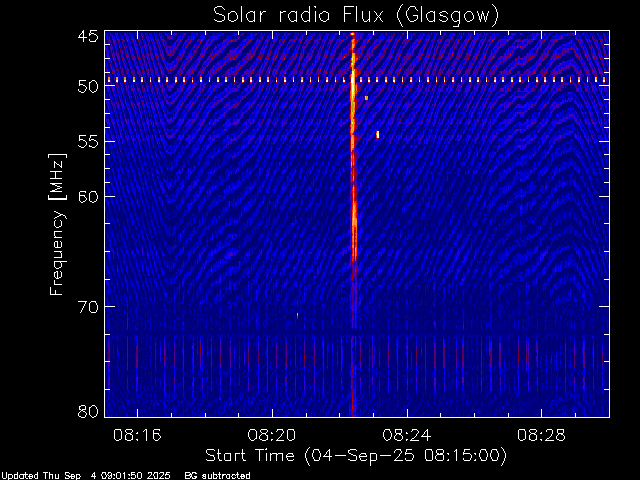The image size is (640, 480).
Task: Click the 'BG subtracted' footer note
Action: pos(218,476)
